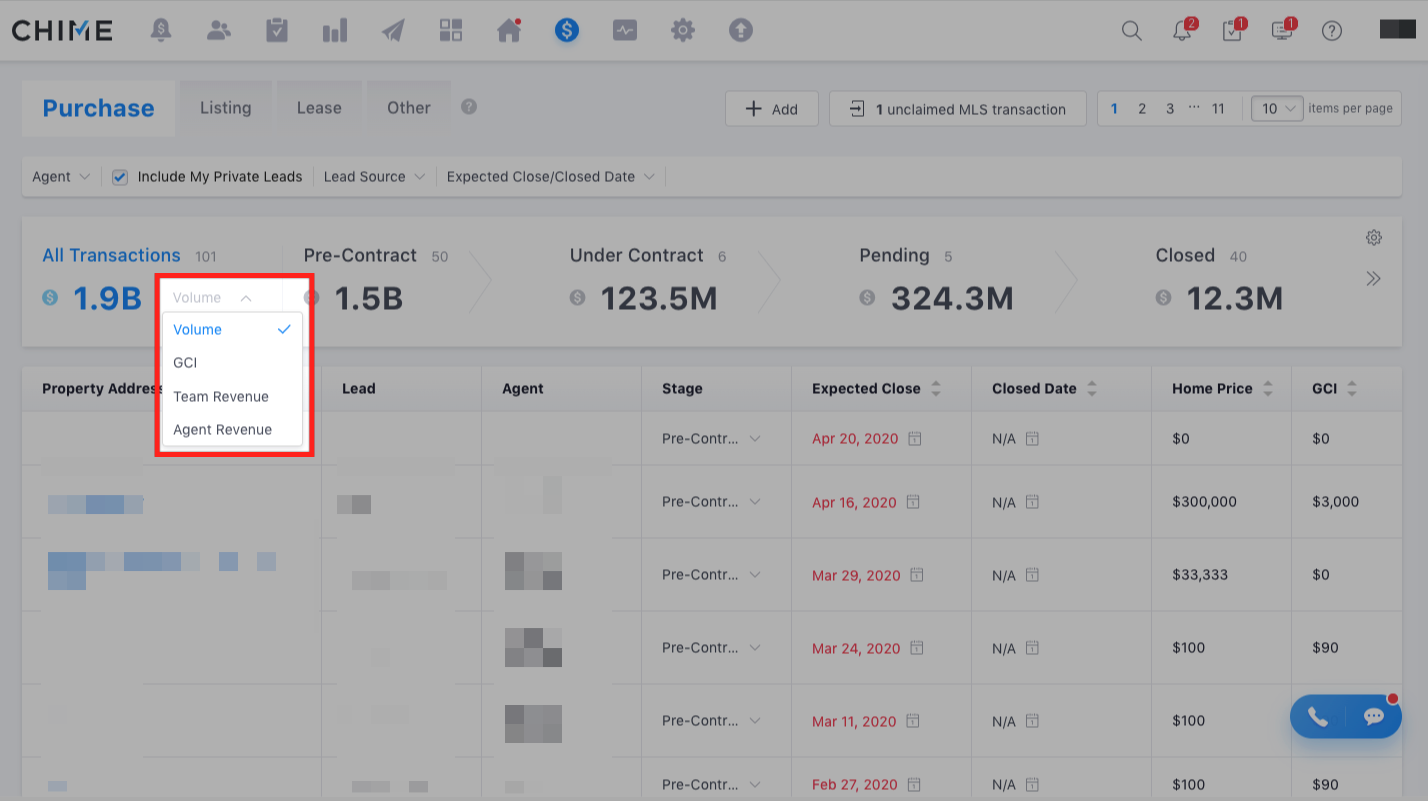Open the user profile avatar
Image resolution: width=1428 pixels, height=801 pixels.
click(1397, 29)
